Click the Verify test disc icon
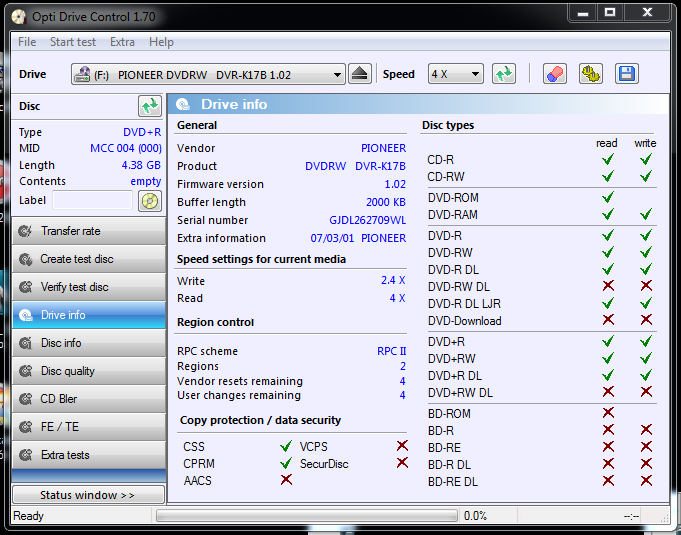This screenshot has height=535, width=681. coord(25,287)
